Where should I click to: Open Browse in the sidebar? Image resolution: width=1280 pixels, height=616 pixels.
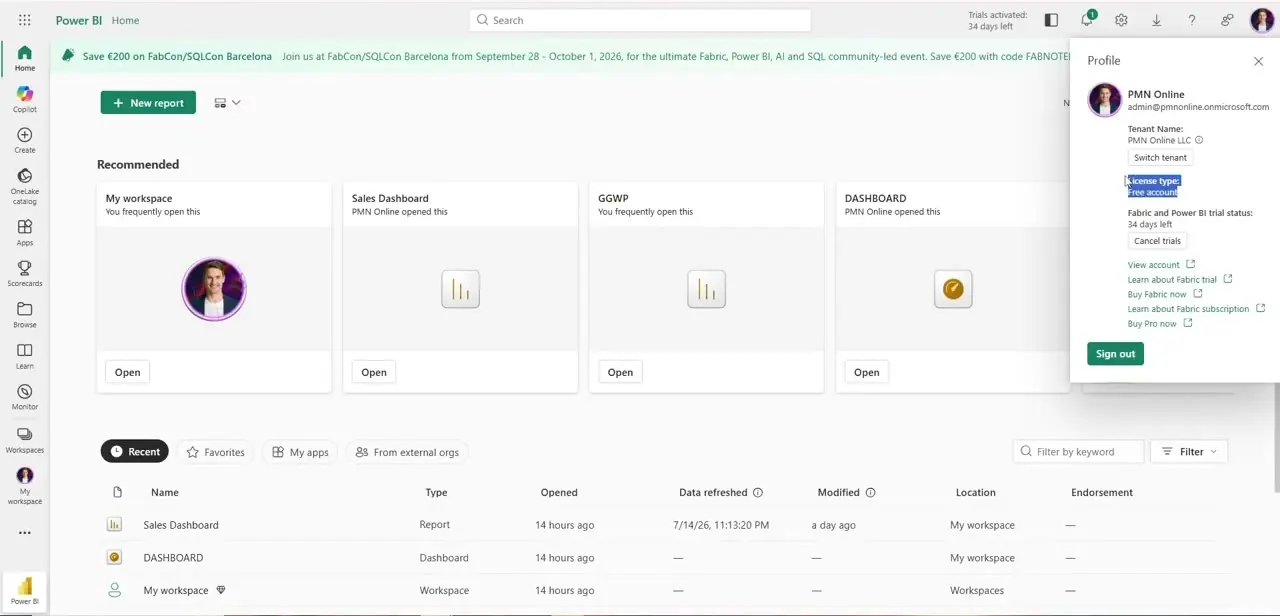click(24, 315)
